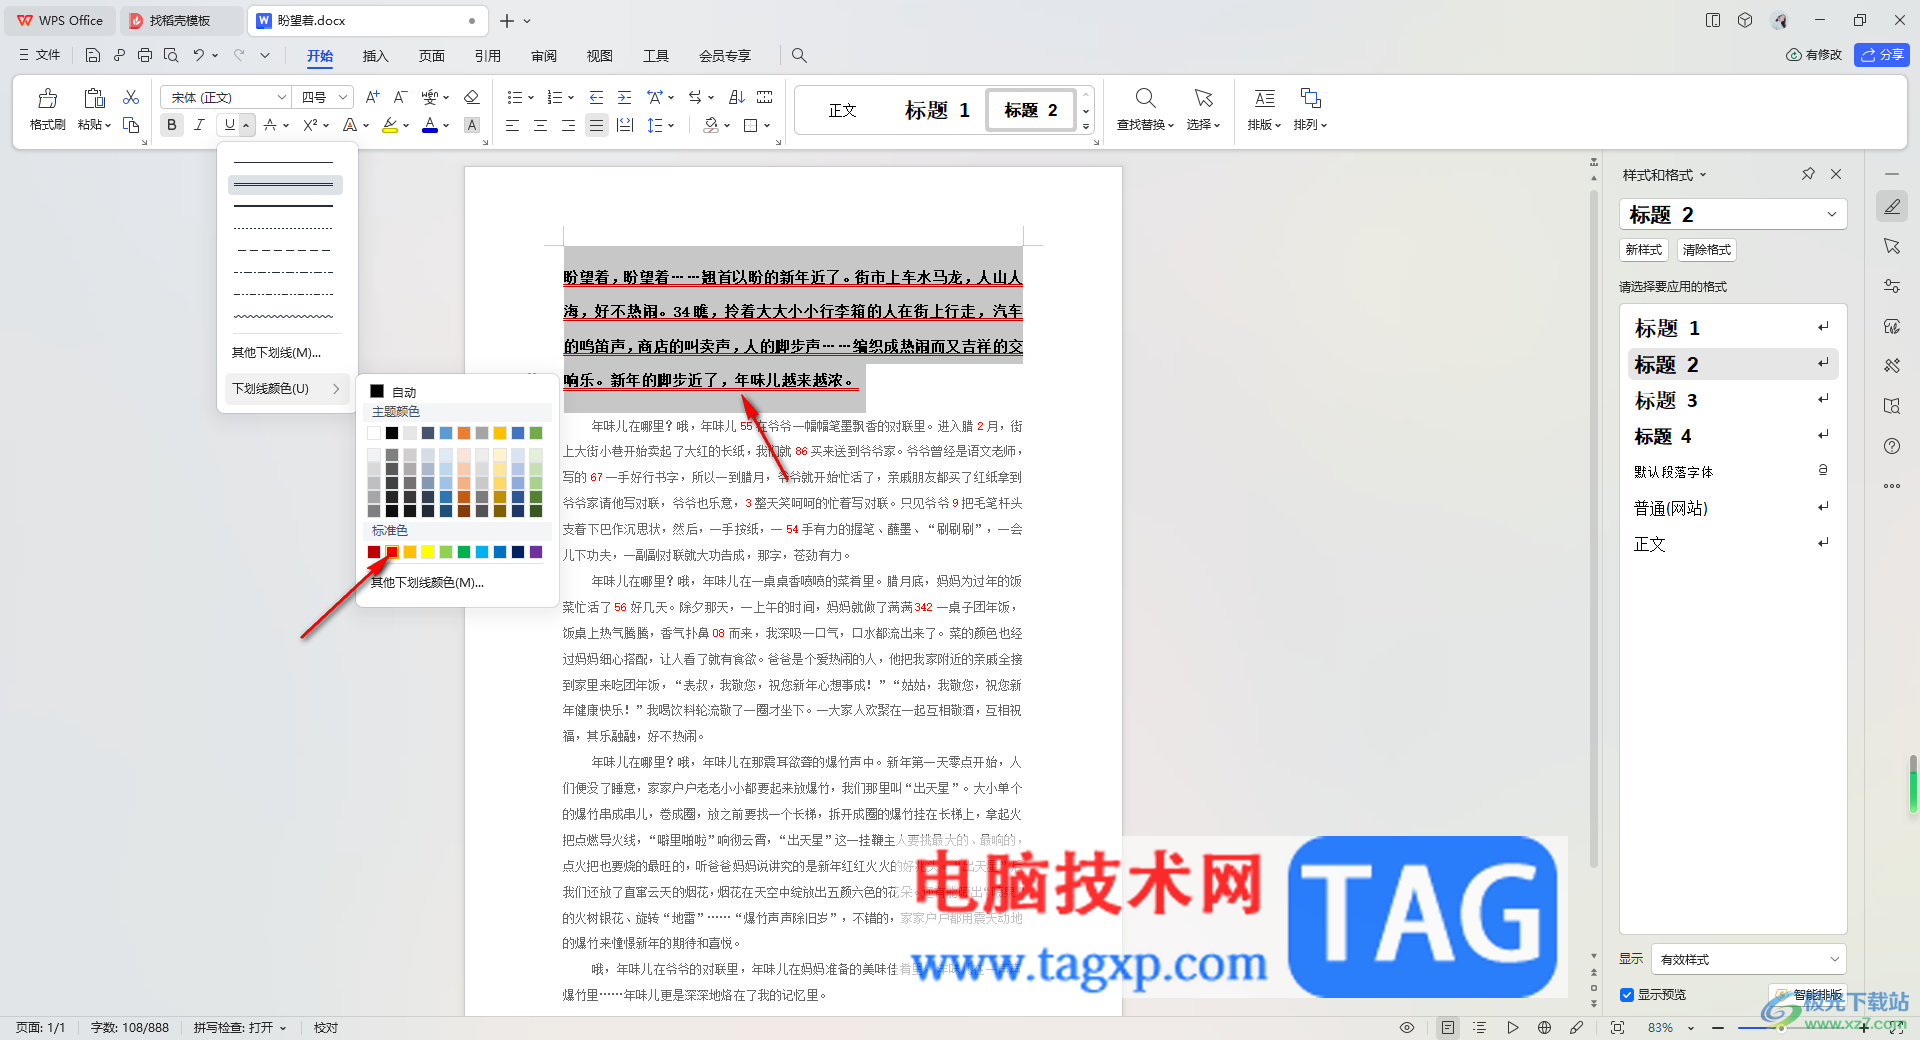Open 查找替换 find and replace
The width and height of the screenshot is (1920, 1040).
(x=1145, y=109)
